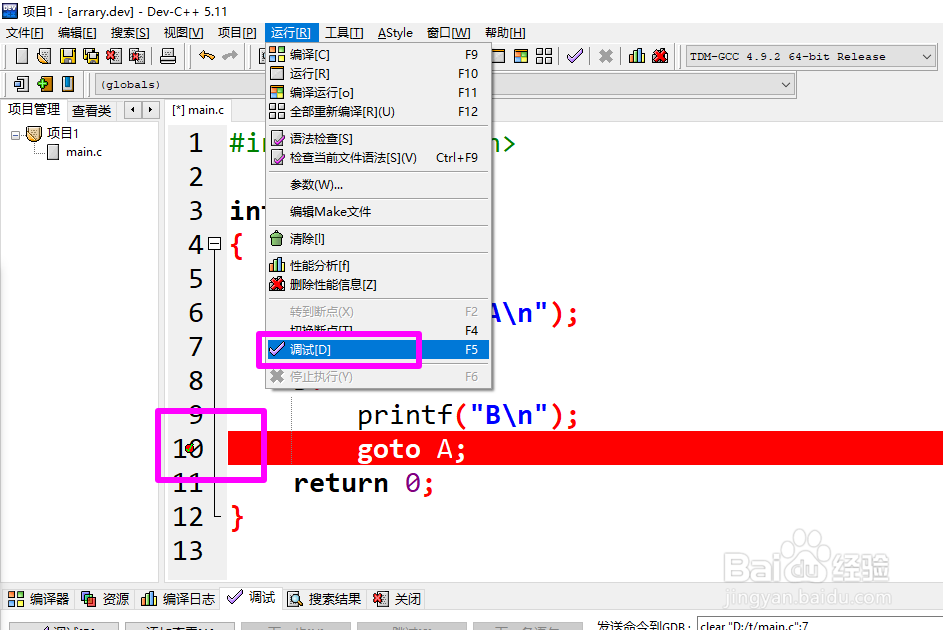The width and height of the screenshot is (943, 630).
Task: Click the first icon on second toolbar row
Action: coord(21,84)
